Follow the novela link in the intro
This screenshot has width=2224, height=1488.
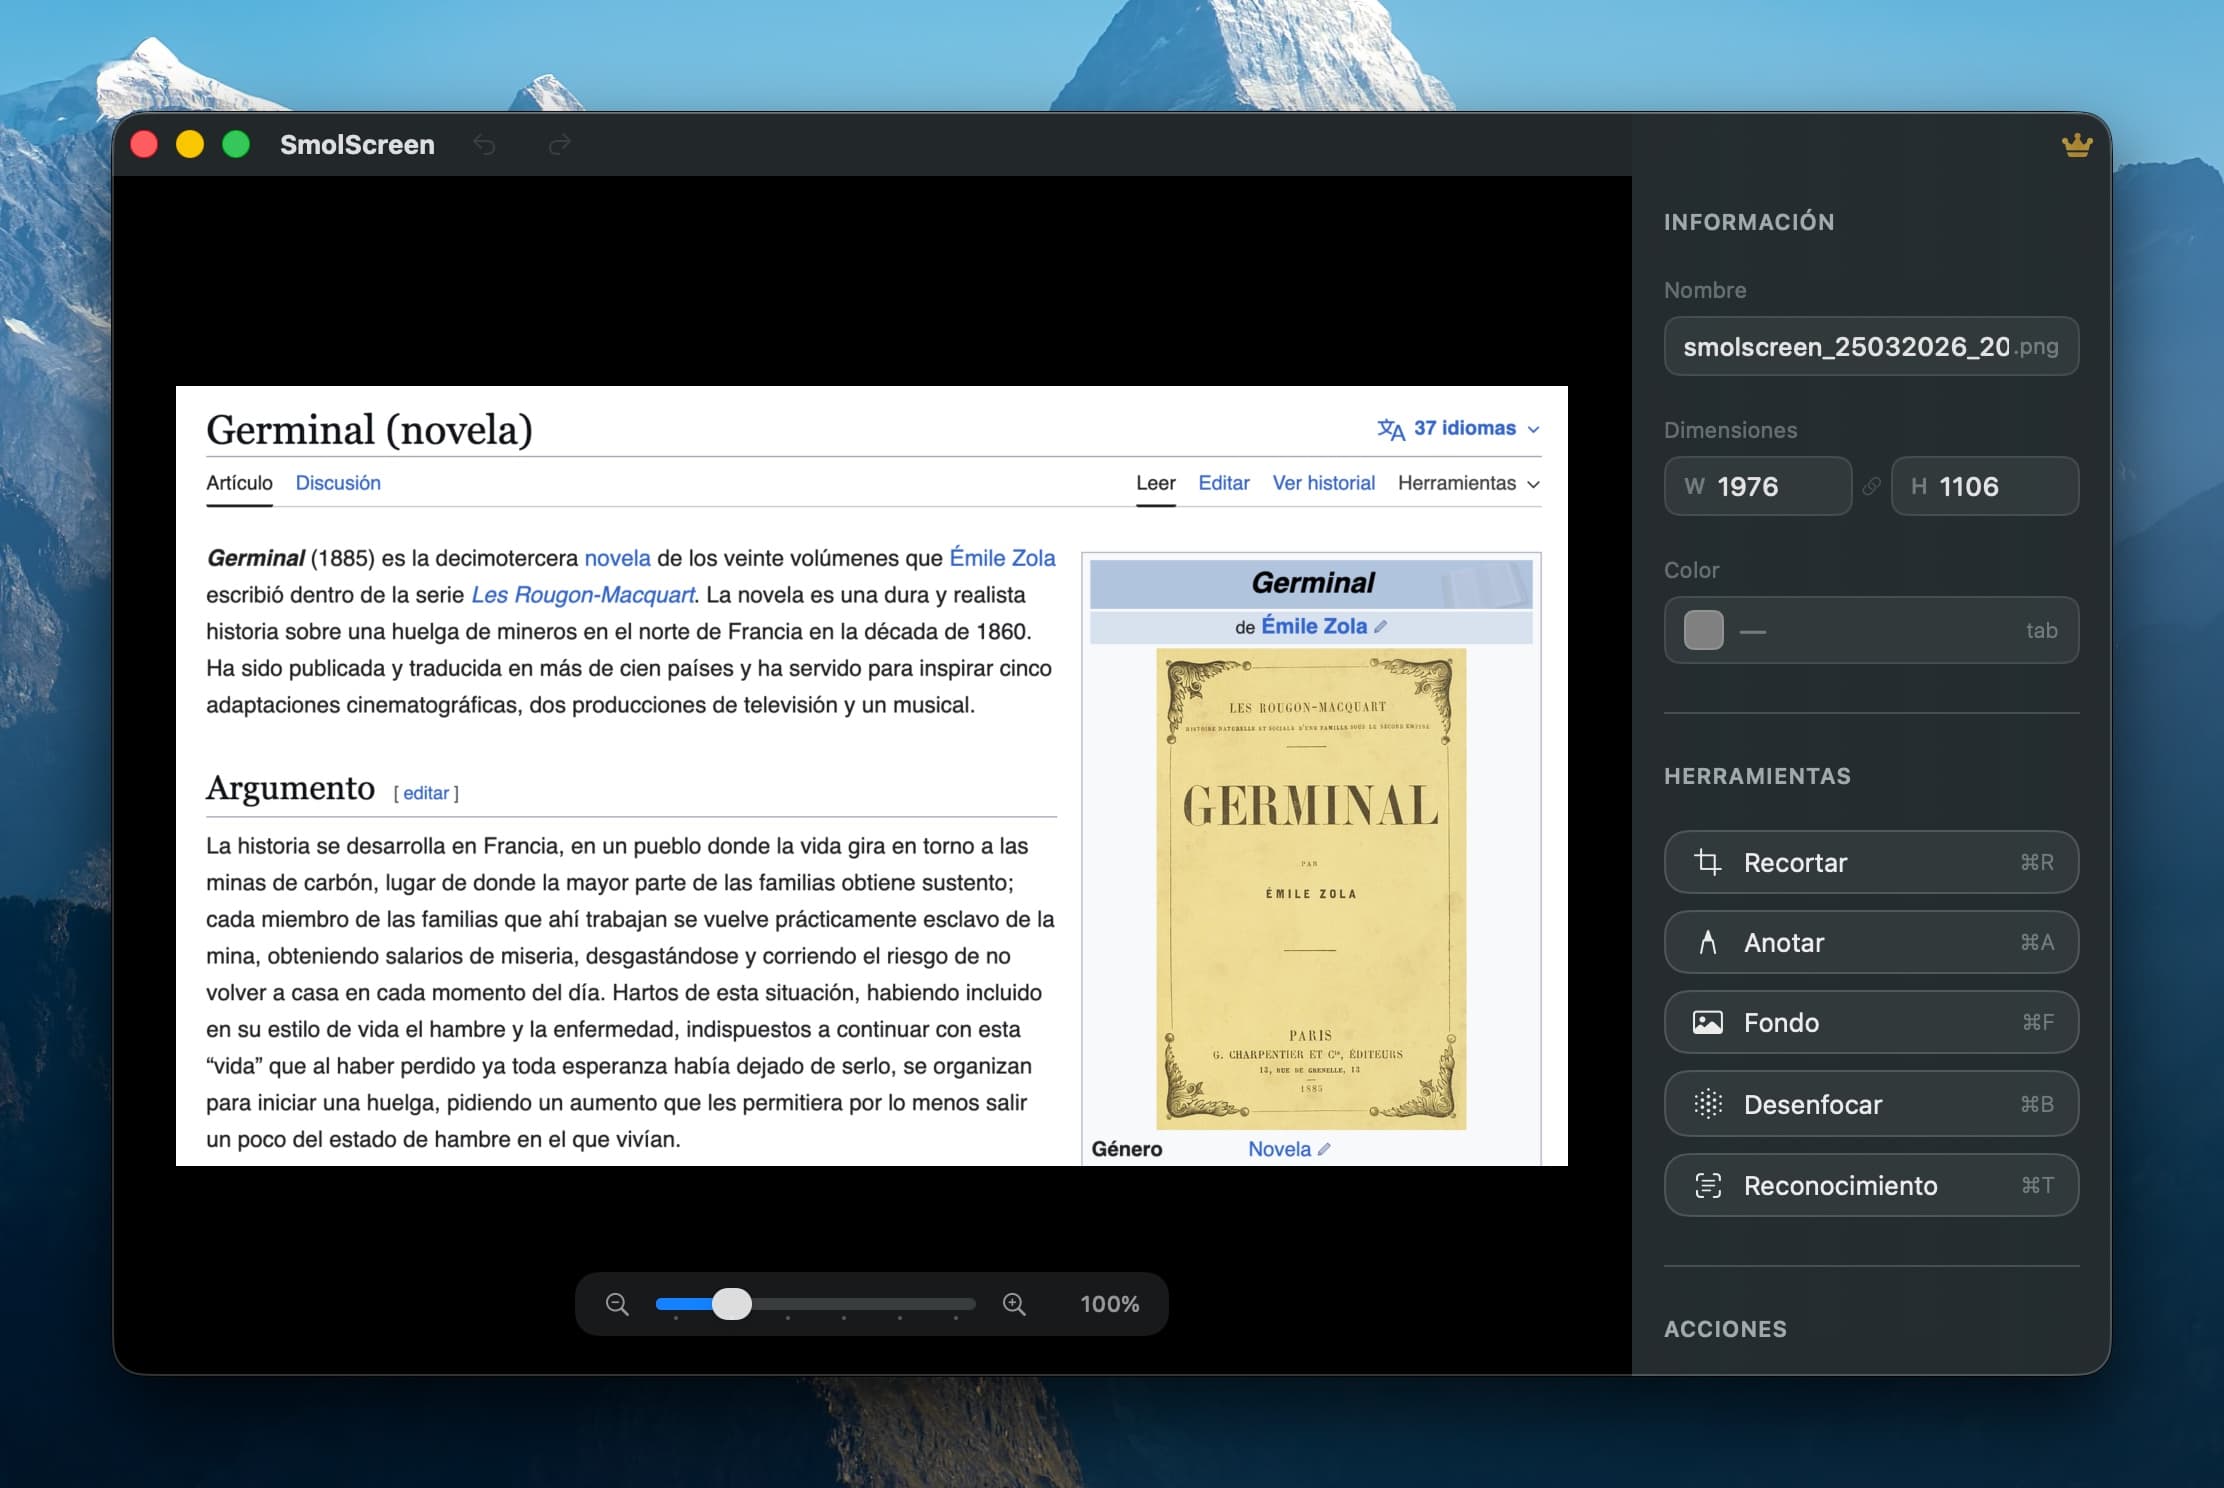(x=617, y=558)
